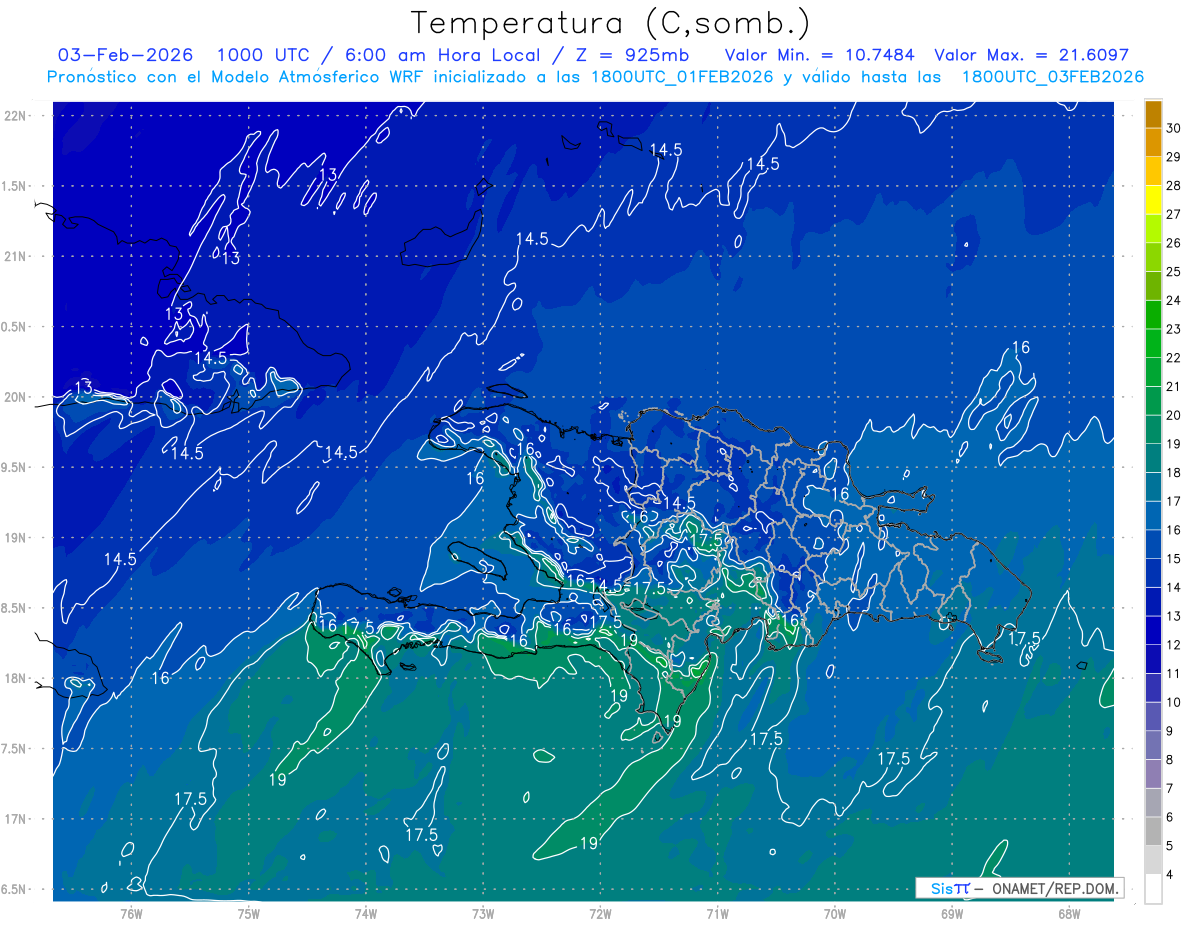Click the latitude axis label "18N"
Viewport: 1200px width, 927px height.
point(16,679)
